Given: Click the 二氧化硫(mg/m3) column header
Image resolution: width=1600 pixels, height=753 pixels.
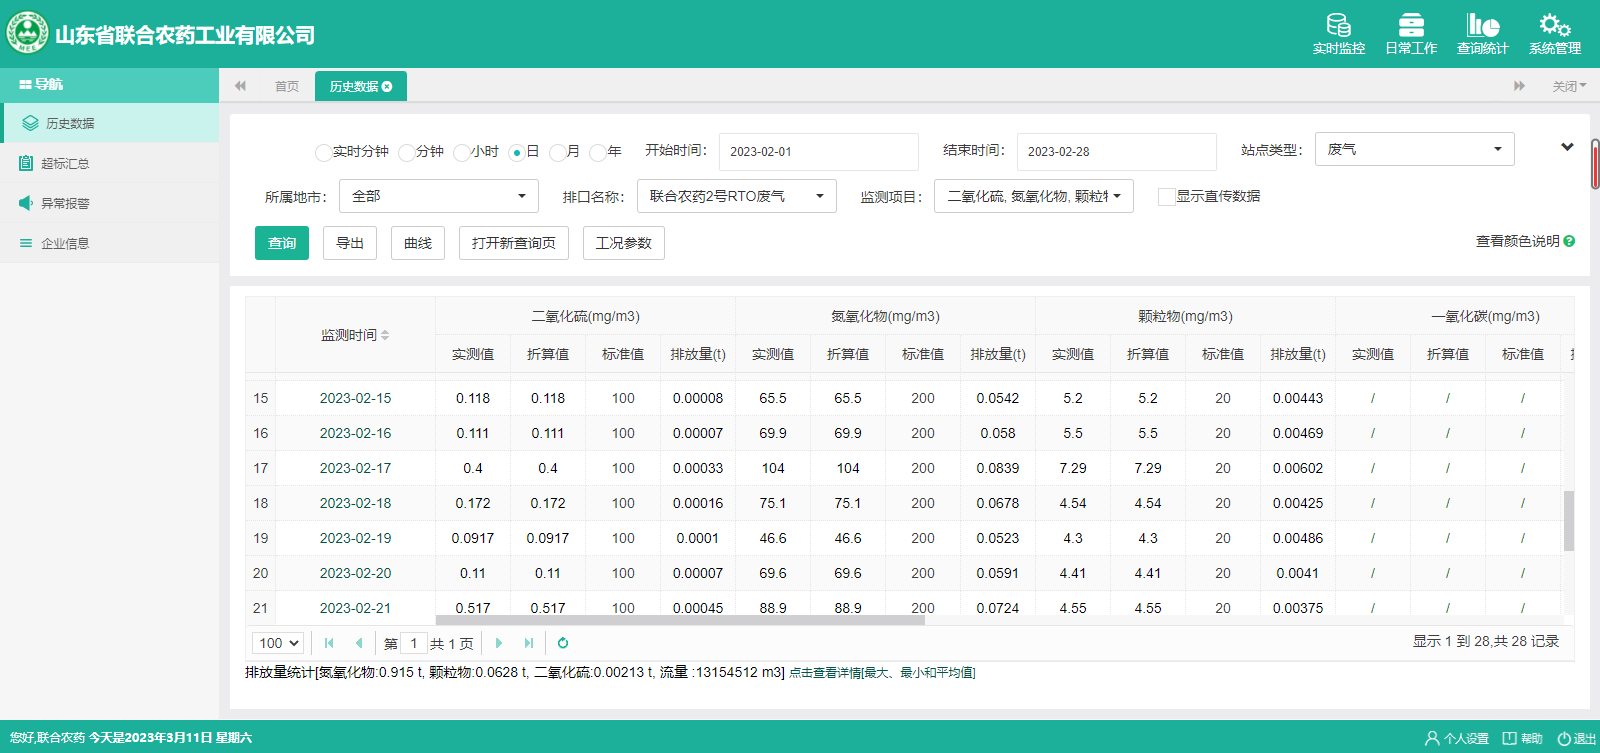Looking at the screenshot, I should [585, 316].
